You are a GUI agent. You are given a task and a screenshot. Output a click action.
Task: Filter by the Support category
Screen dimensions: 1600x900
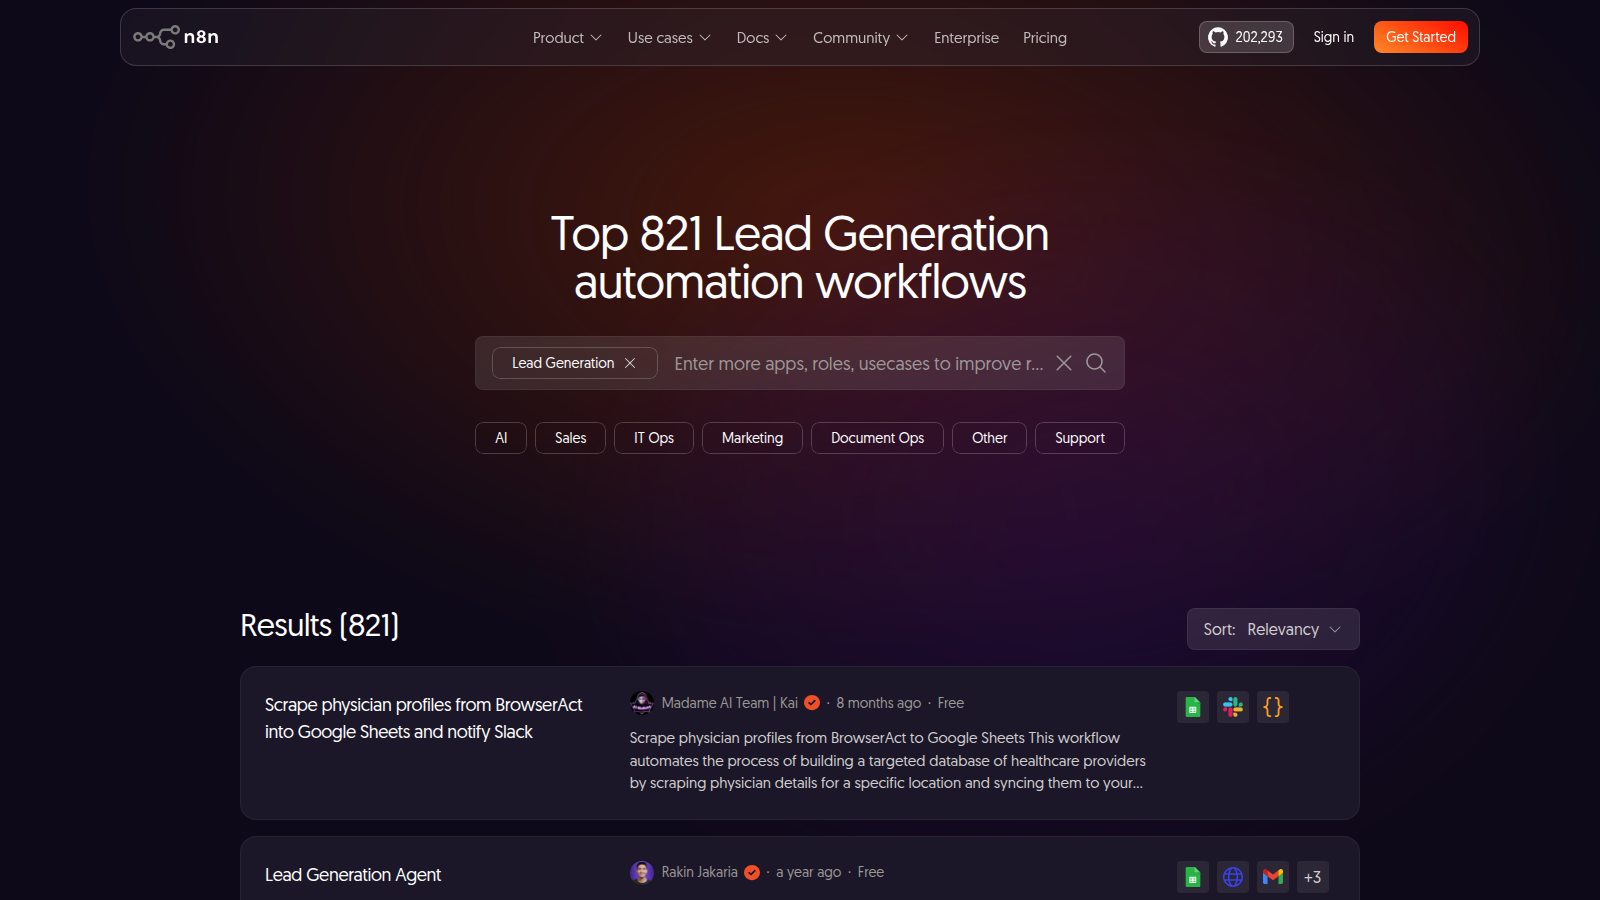point(1080,438)
